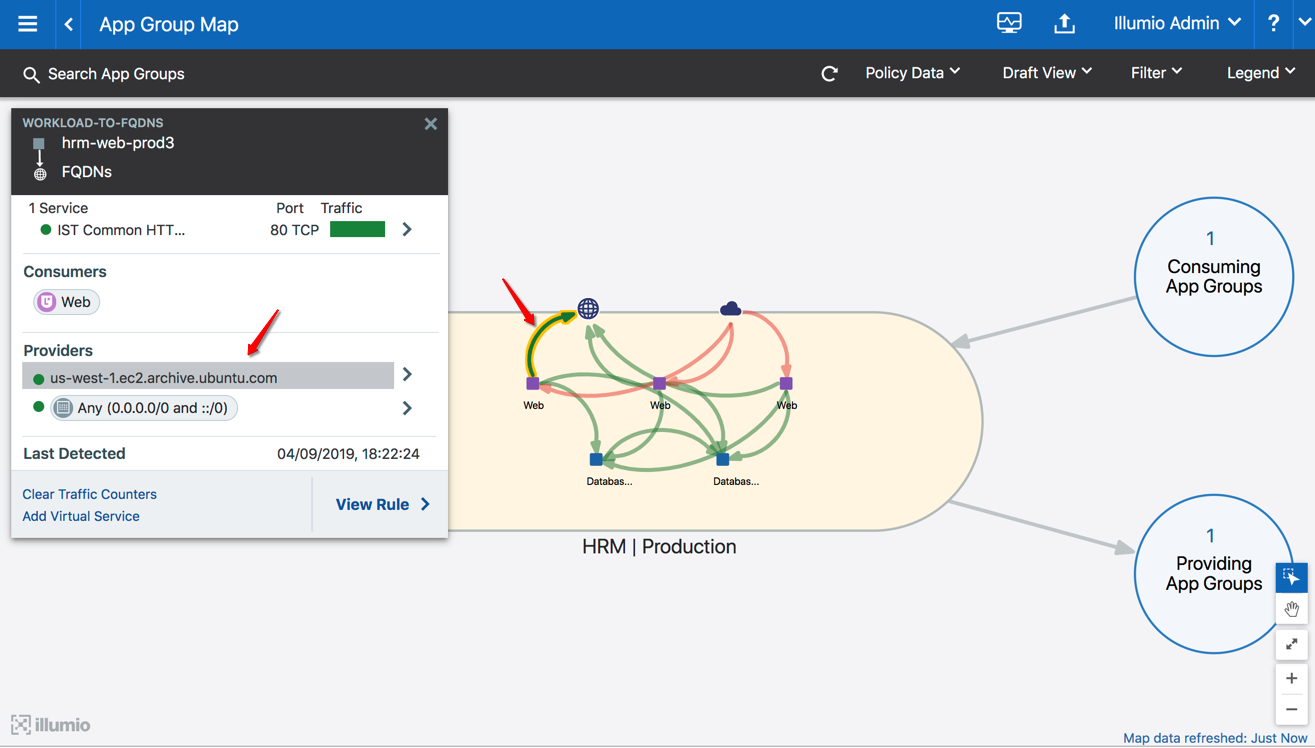Select the Any (0.0.0.0/0 and ::/0) IP list
This screenshot has width=1315, height=748.
(x=144, y=408)
